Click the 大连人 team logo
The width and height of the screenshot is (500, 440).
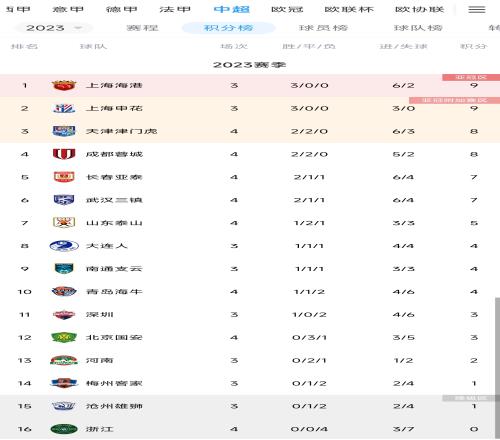coord(64,246)
